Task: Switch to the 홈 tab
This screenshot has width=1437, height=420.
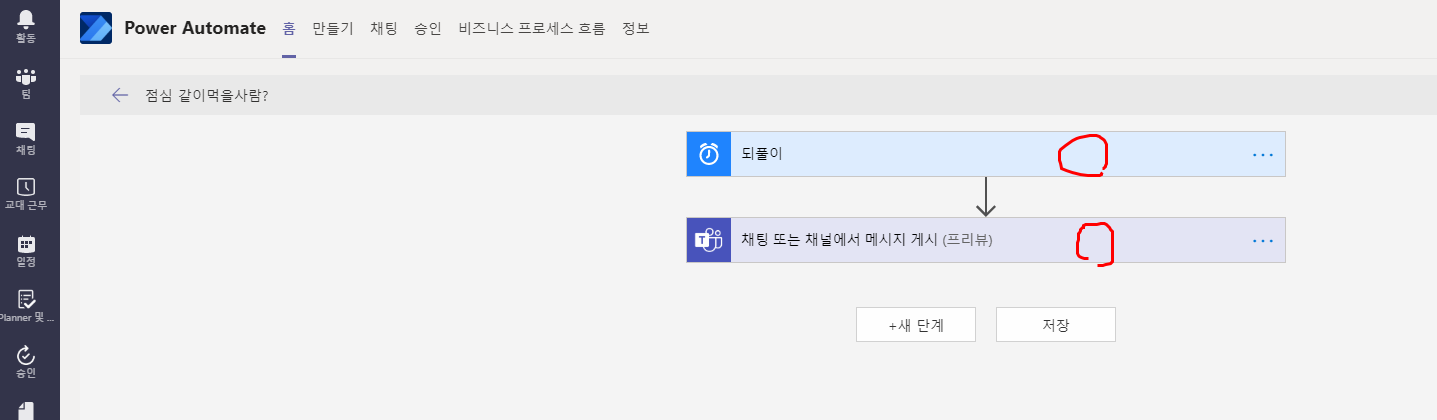Action: coord(289,28)
